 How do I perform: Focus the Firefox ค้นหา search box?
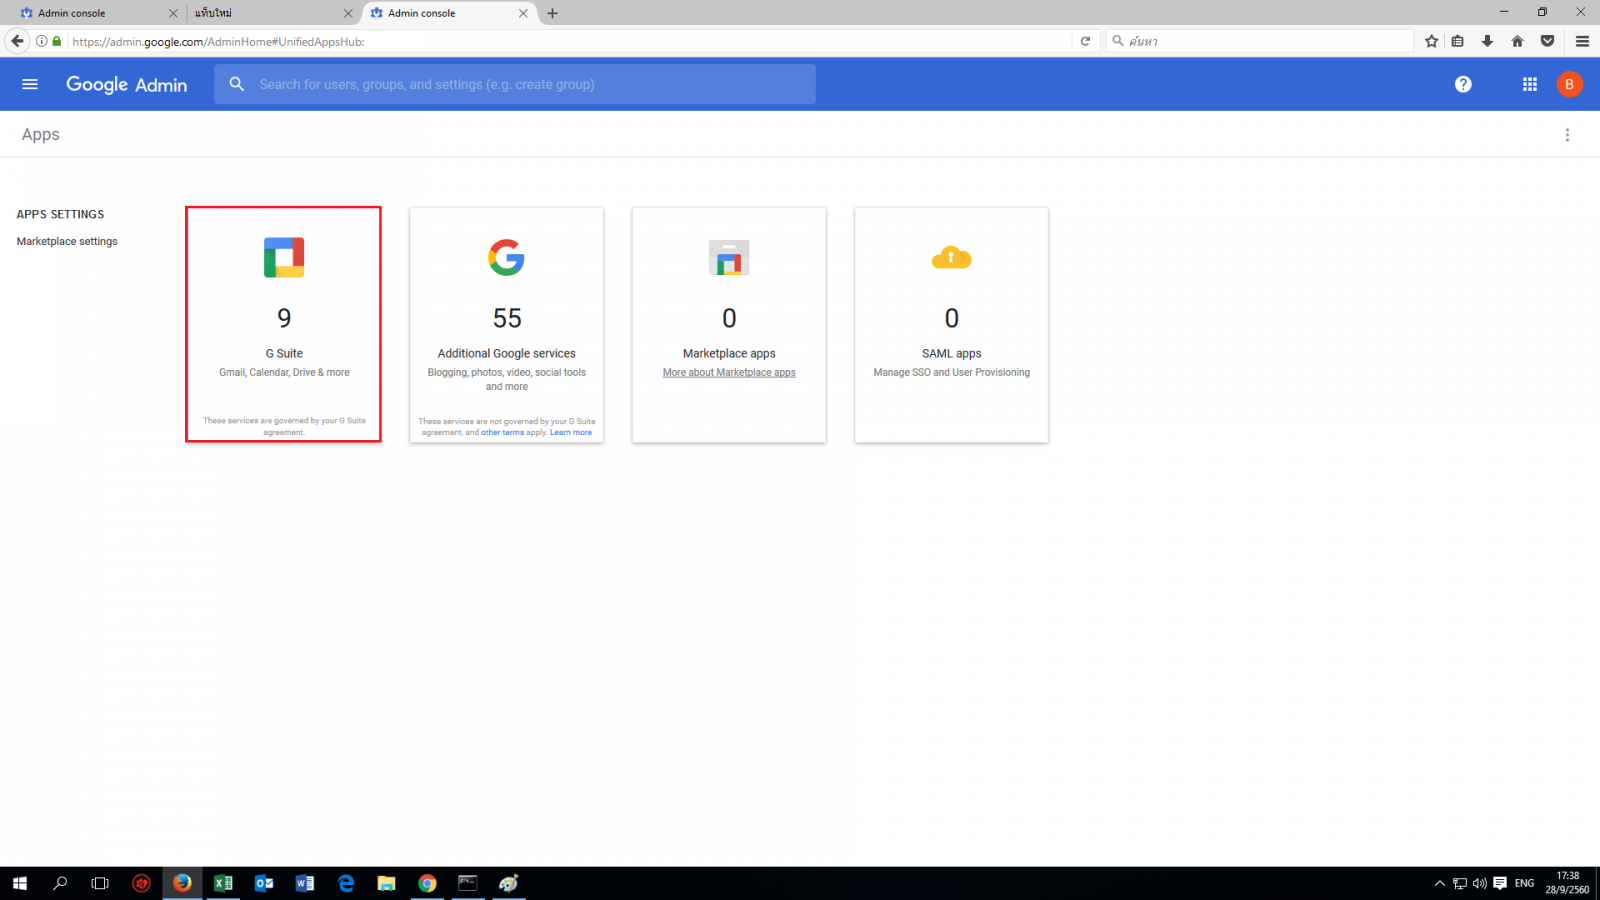point(1260,41)
